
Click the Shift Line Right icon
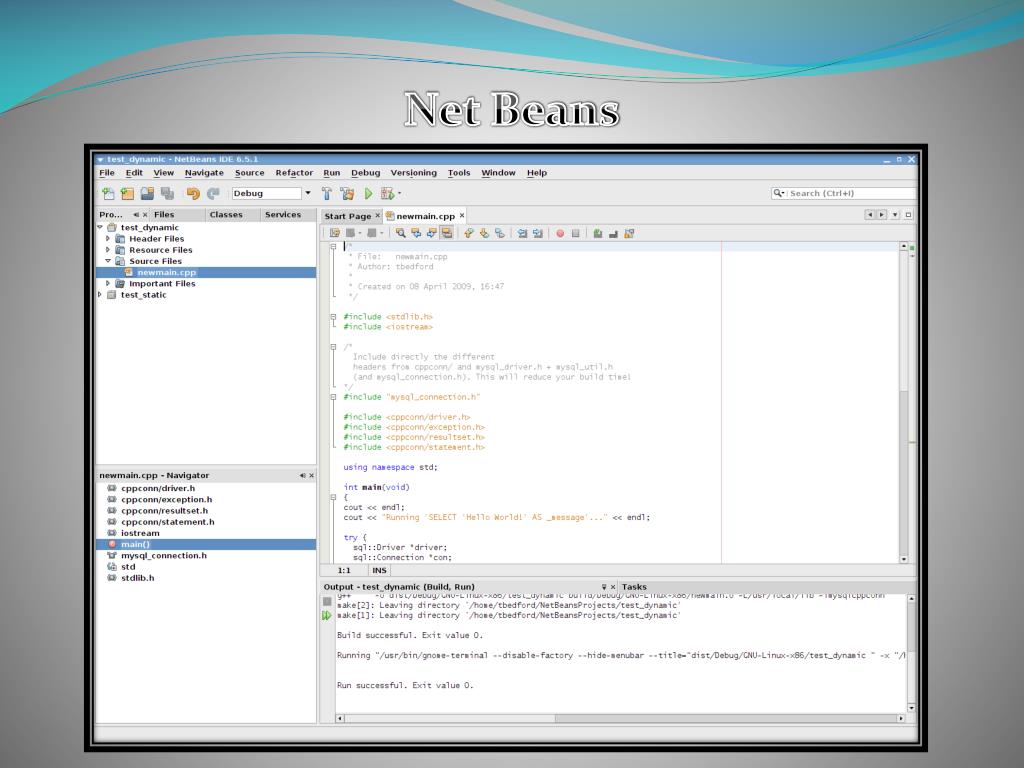tap(537, 233)
